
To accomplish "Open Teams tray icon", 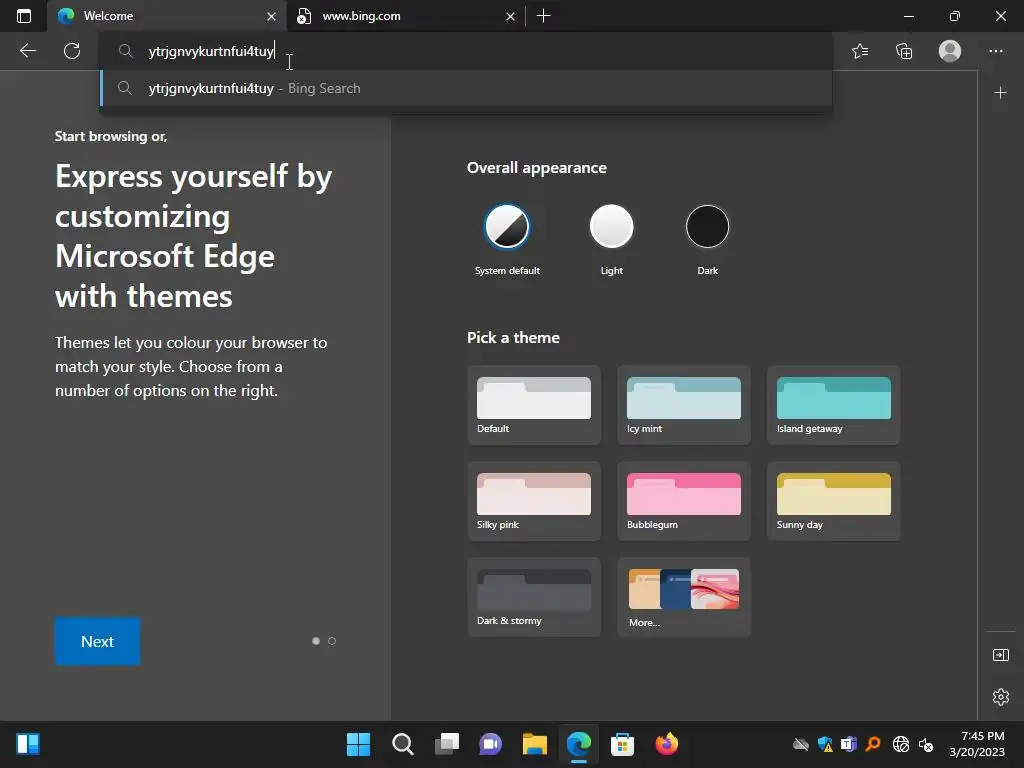I will coord(849,744).
